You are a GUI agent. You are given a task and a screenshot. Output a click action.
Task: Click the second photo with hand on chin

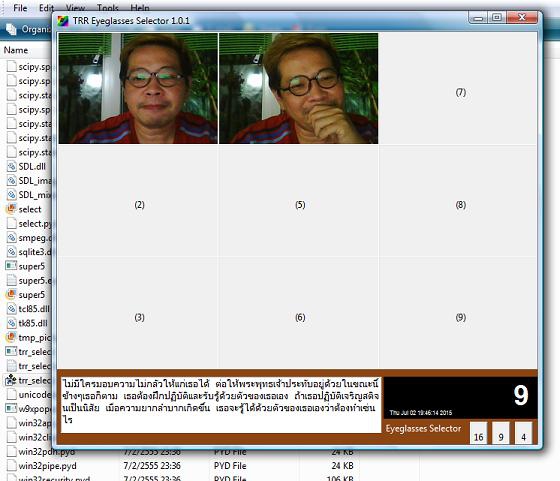point(299,89)
